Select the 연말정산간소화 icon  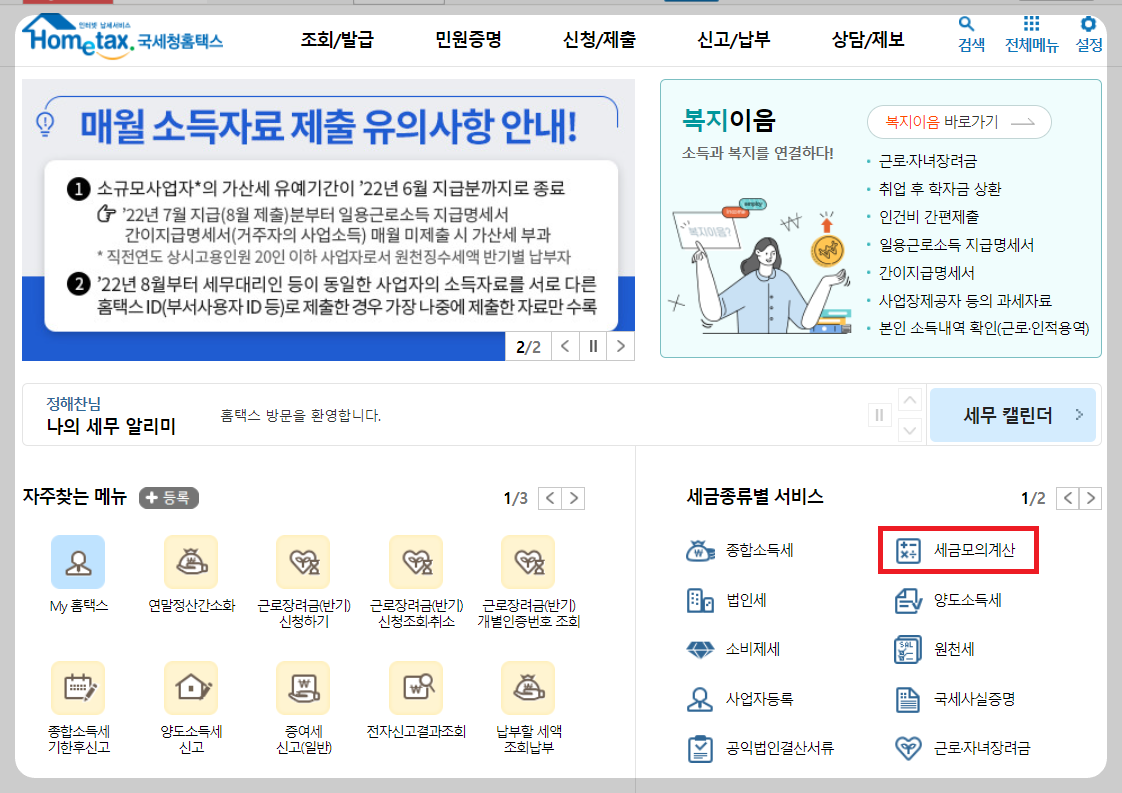click(191, 564)
